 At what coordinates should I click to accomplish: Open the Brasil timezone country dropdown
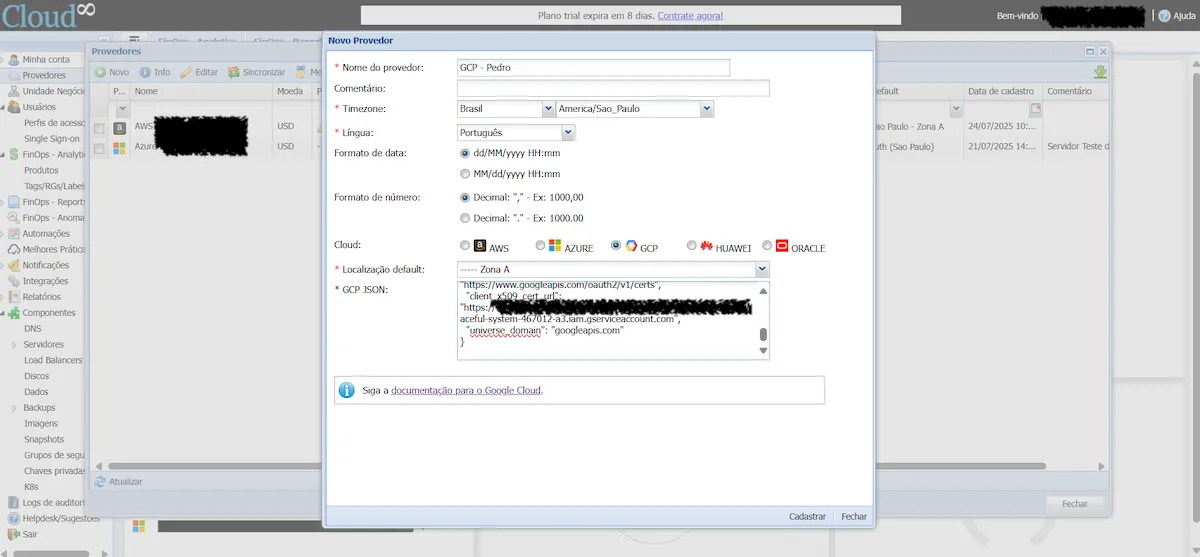(548, 108)
